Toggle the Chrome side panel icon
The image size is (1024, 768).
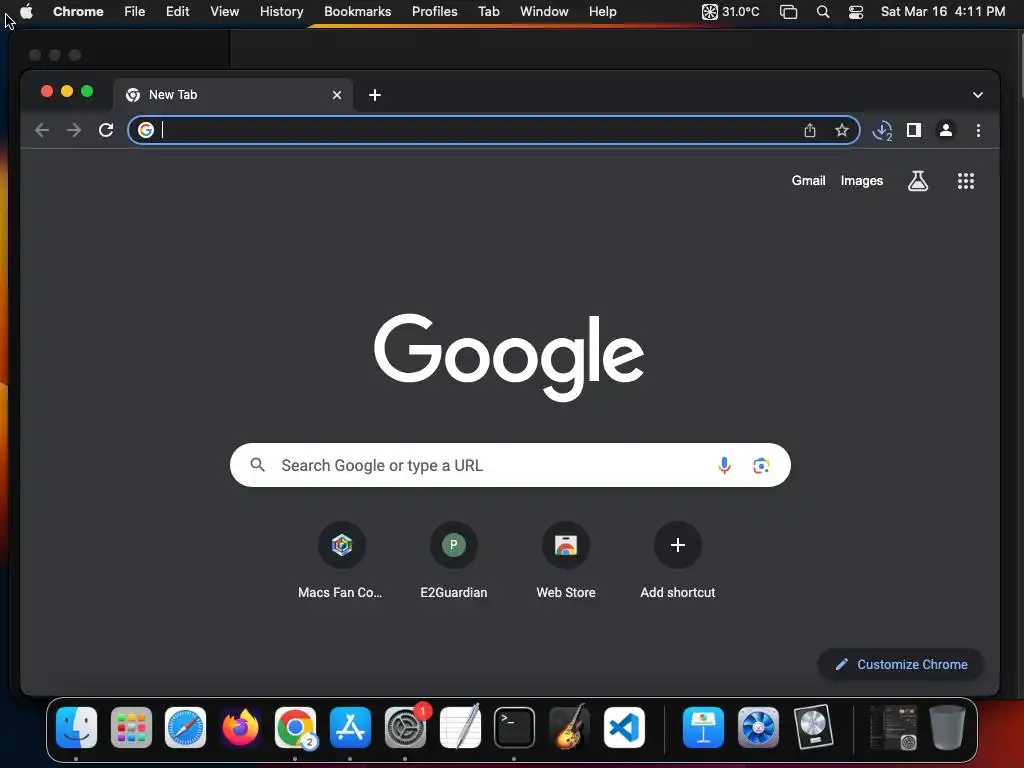point(914,131)
